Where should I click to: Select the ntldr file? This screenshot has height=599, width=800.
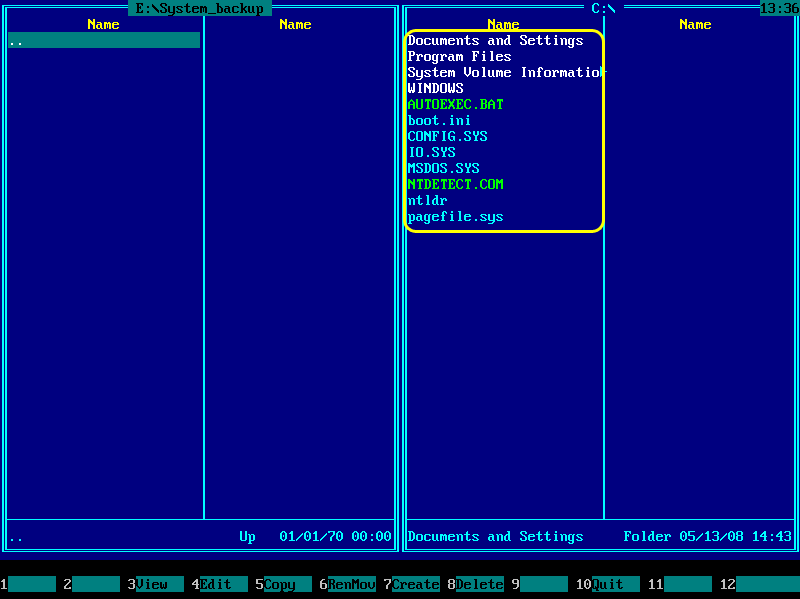point(427,200)
